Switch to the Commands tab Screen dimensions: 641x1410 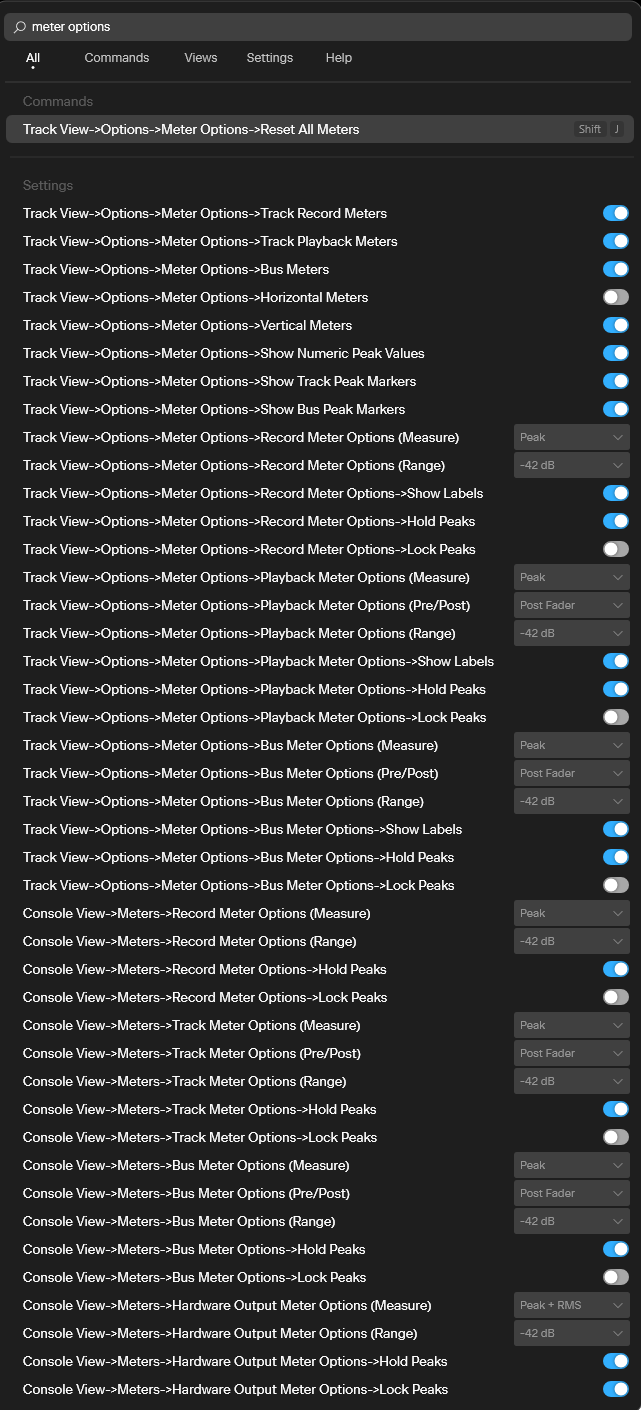tap(116, 58)
